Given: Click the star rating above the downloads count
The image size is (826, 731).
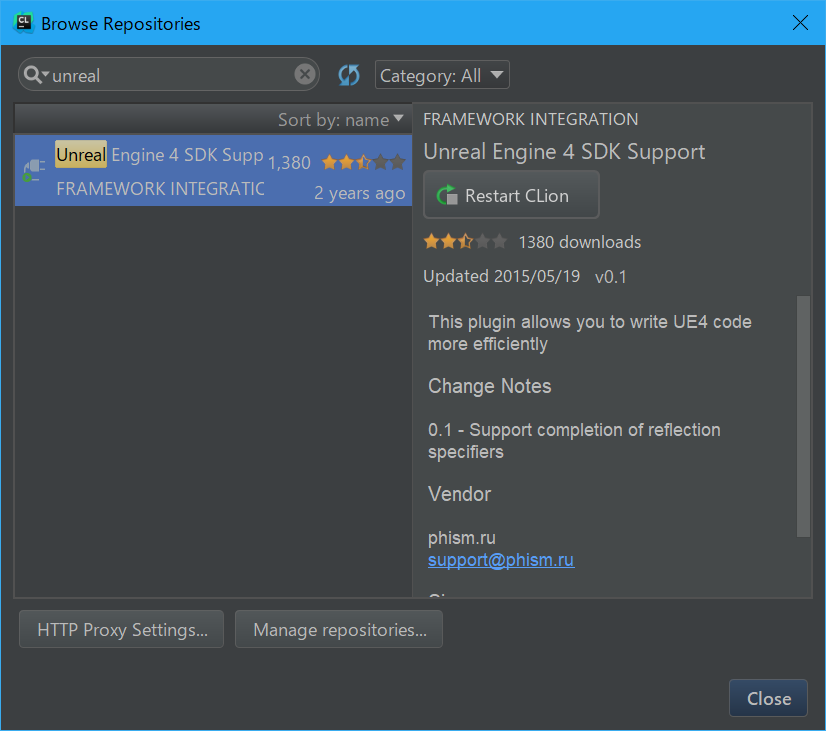Looking at the screenshot, I should (x=465, y=242).
